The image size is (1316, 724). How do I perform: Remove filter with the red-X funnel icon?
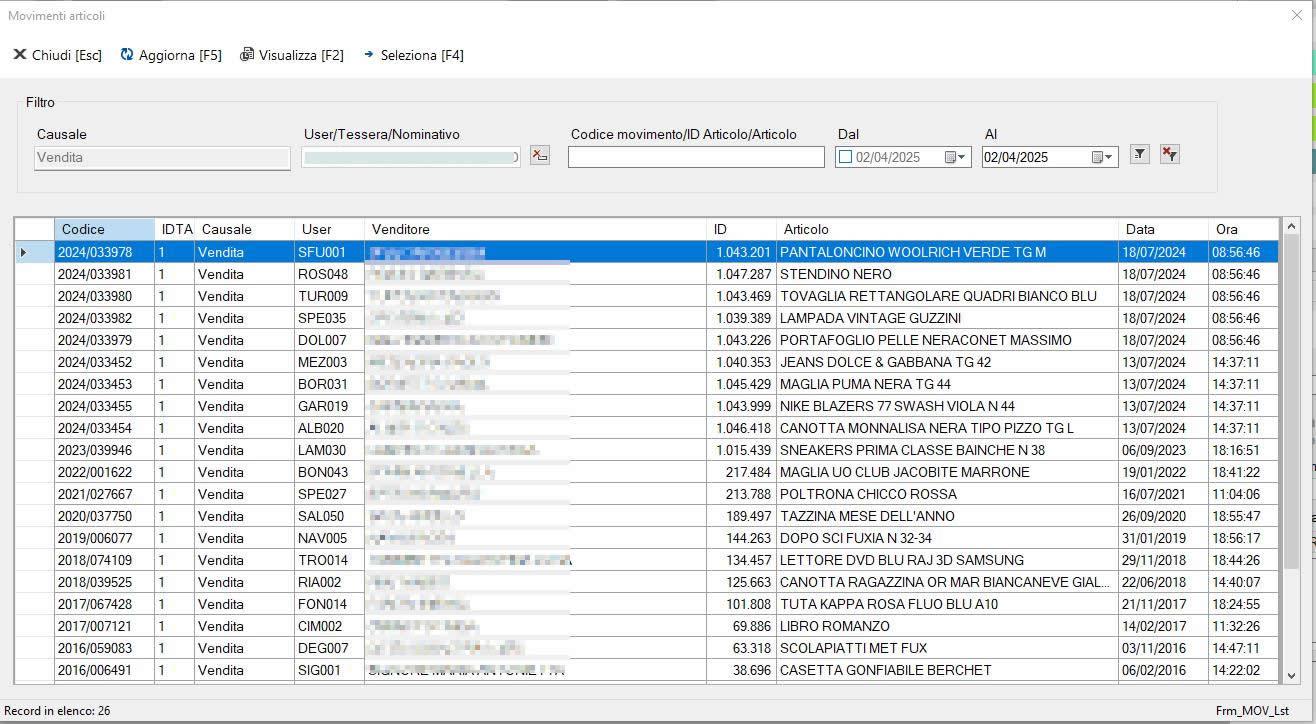point(1170,154)
